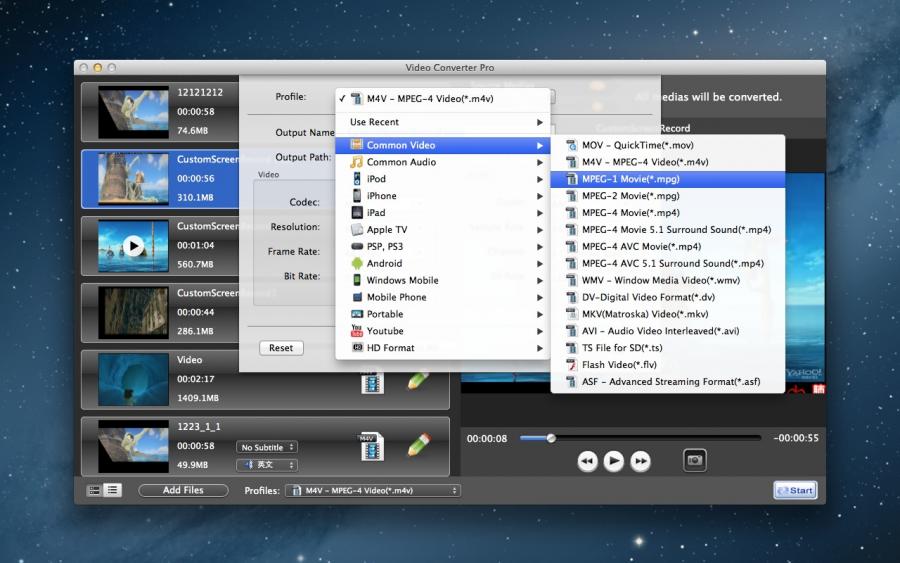900x563 pixels.
Task: Click the Windows Mobile phone icon
Action: [356, 280]
